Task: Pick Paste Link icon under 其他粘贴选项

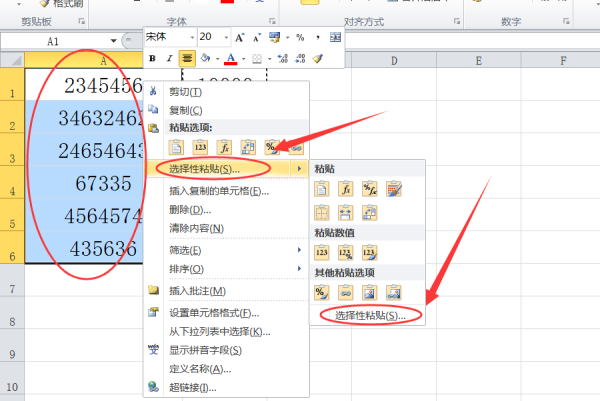Action: click(346, 293)
